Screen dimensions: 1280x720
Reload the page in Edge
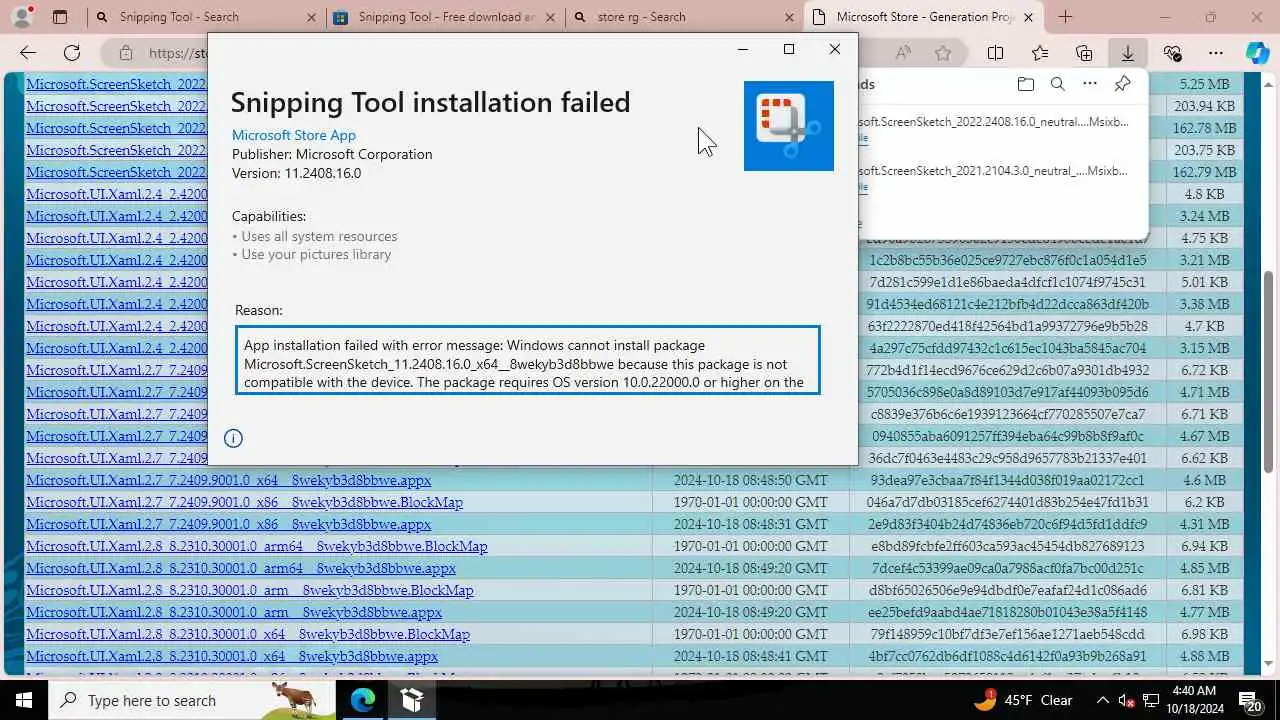(72, 53)
